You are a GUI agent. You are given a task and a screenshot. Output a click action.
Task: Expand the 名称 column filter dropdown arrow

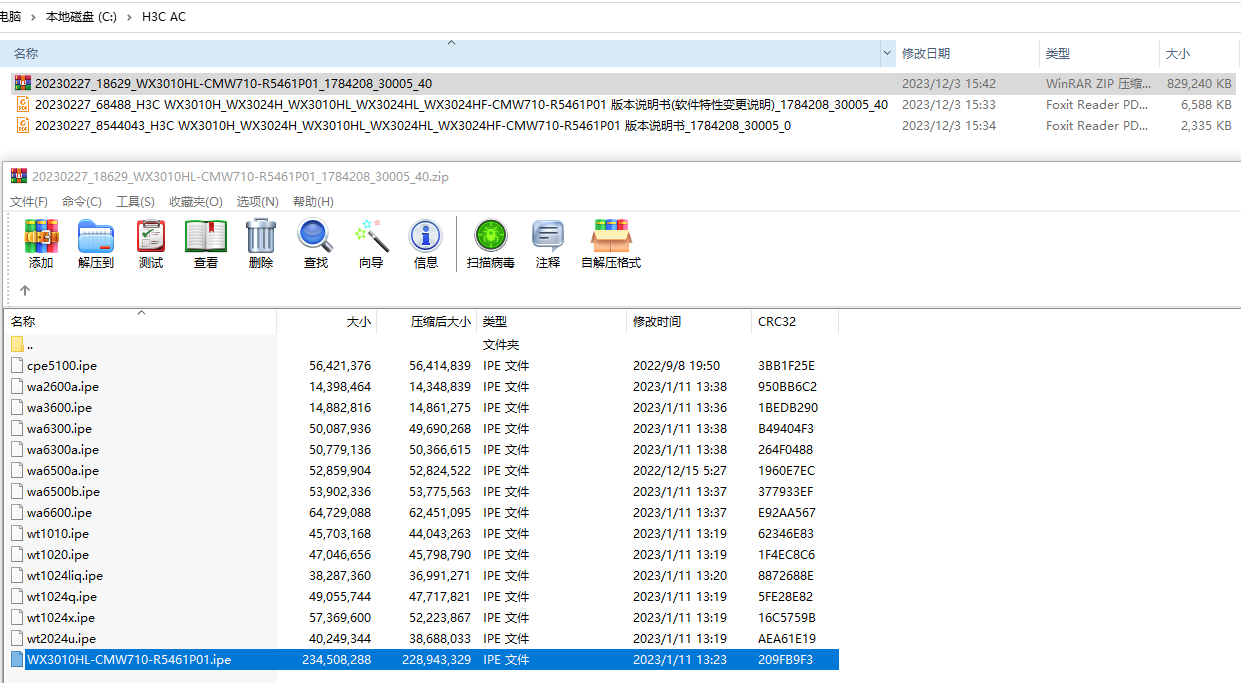click(x=887, y=53)
